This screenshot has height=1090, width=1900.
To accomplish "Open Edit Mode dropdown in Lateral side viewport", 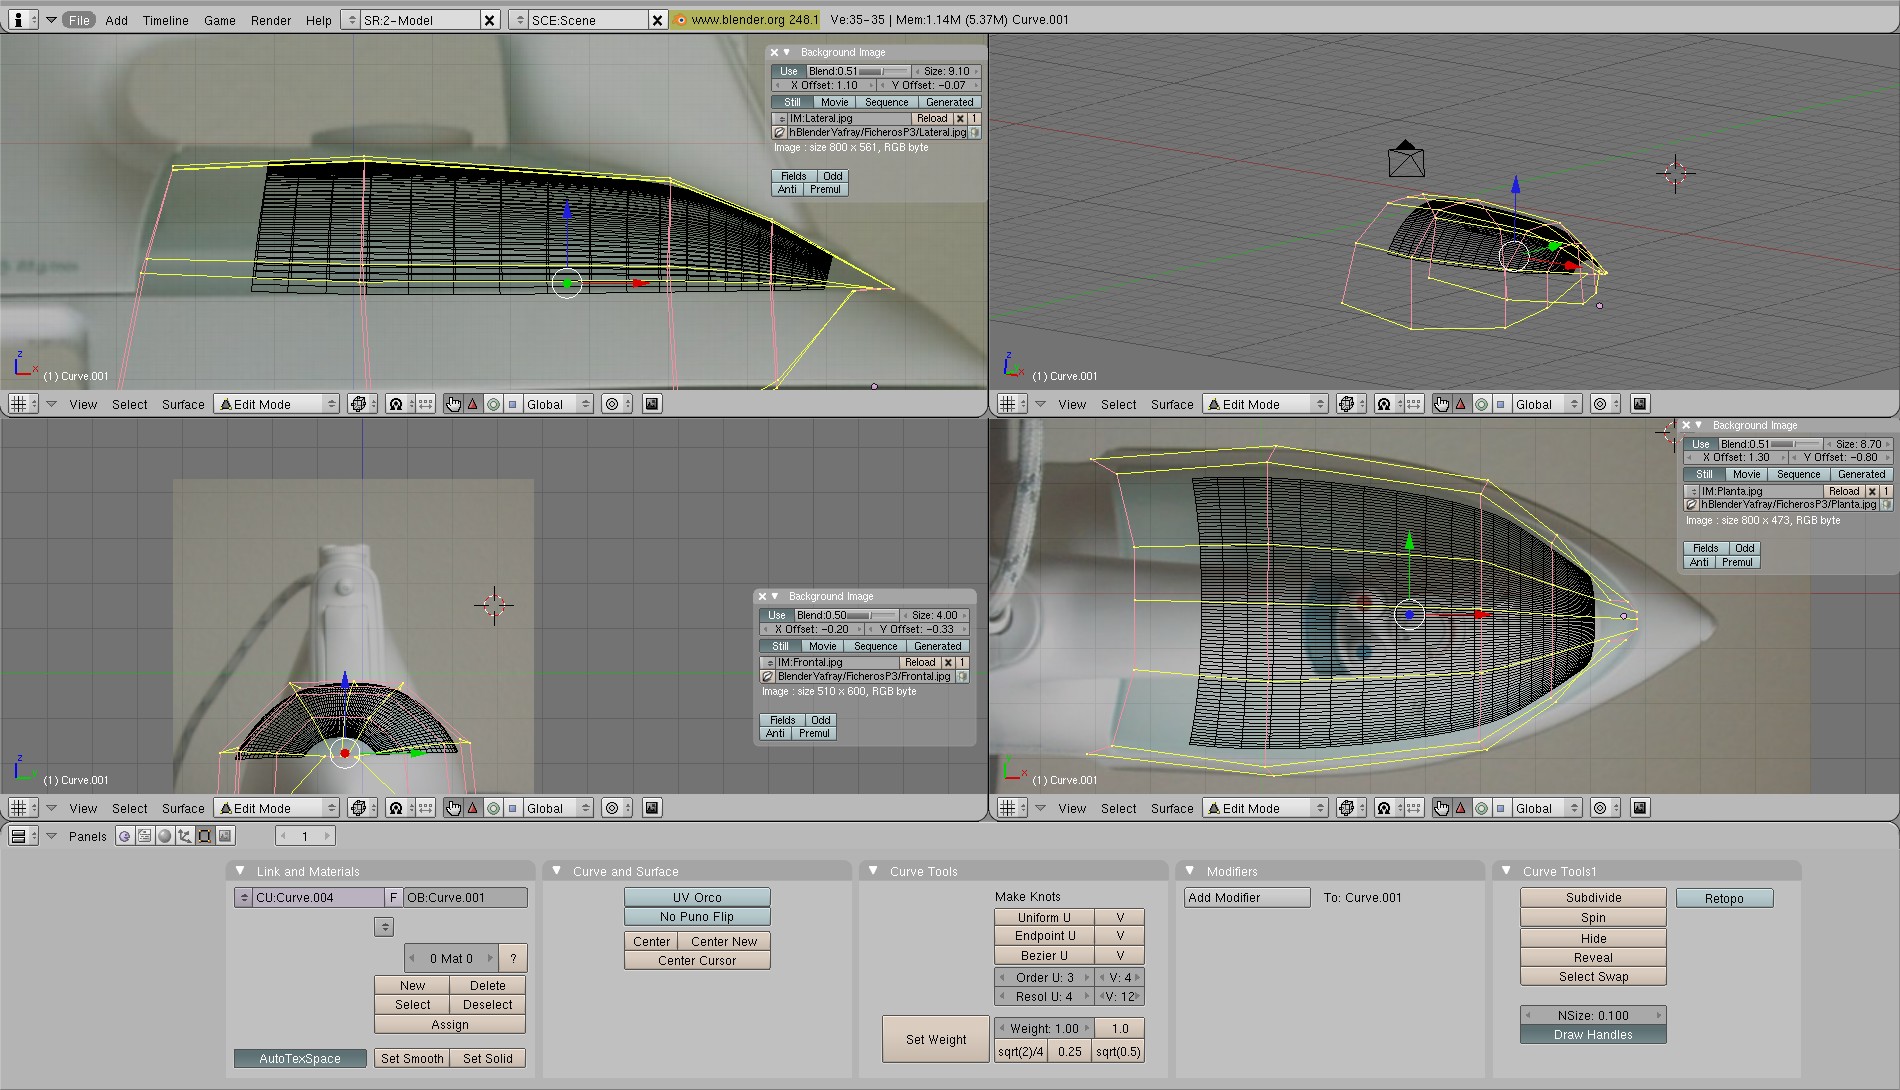I will coord(277,404).
